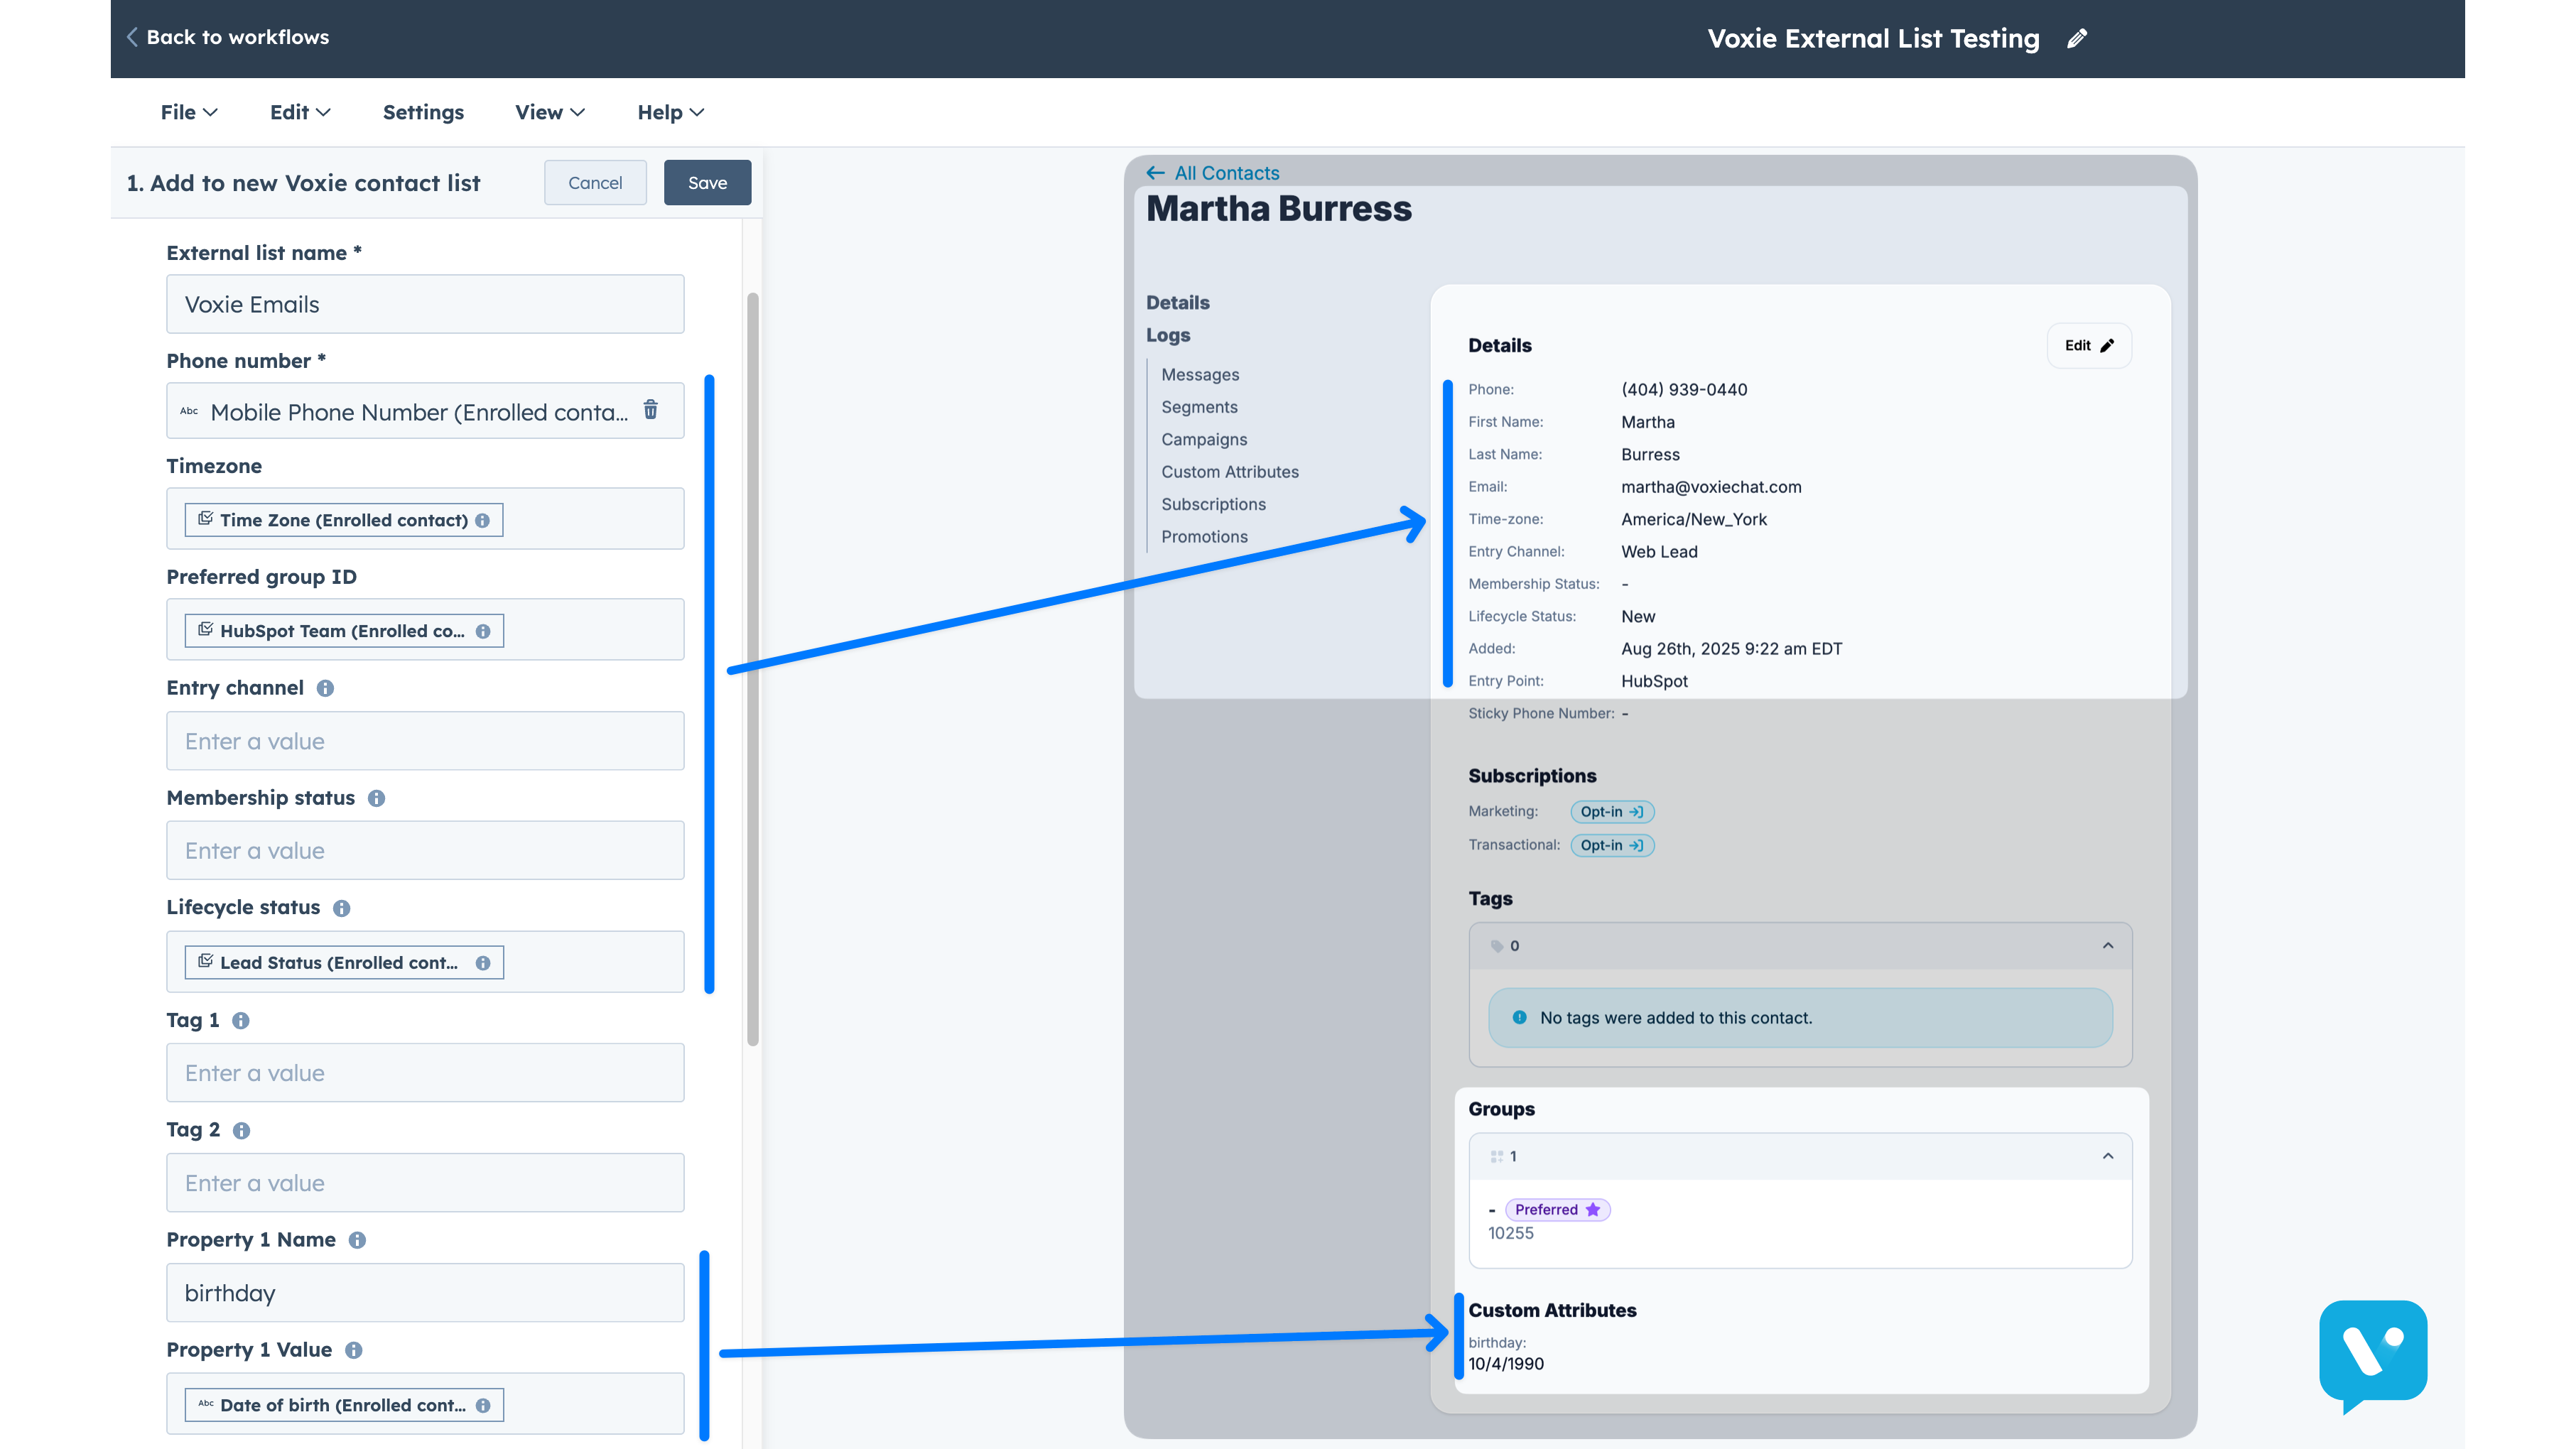2576x1449 pixels.
Task: Click the phone number (404) 939-0440
Action: (1684, 390)
